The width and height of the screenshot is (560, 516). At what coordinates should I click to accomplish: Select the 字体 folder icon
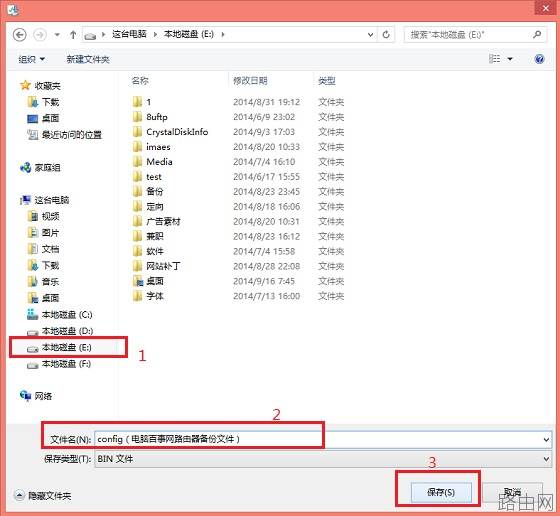tap(138, 296)
